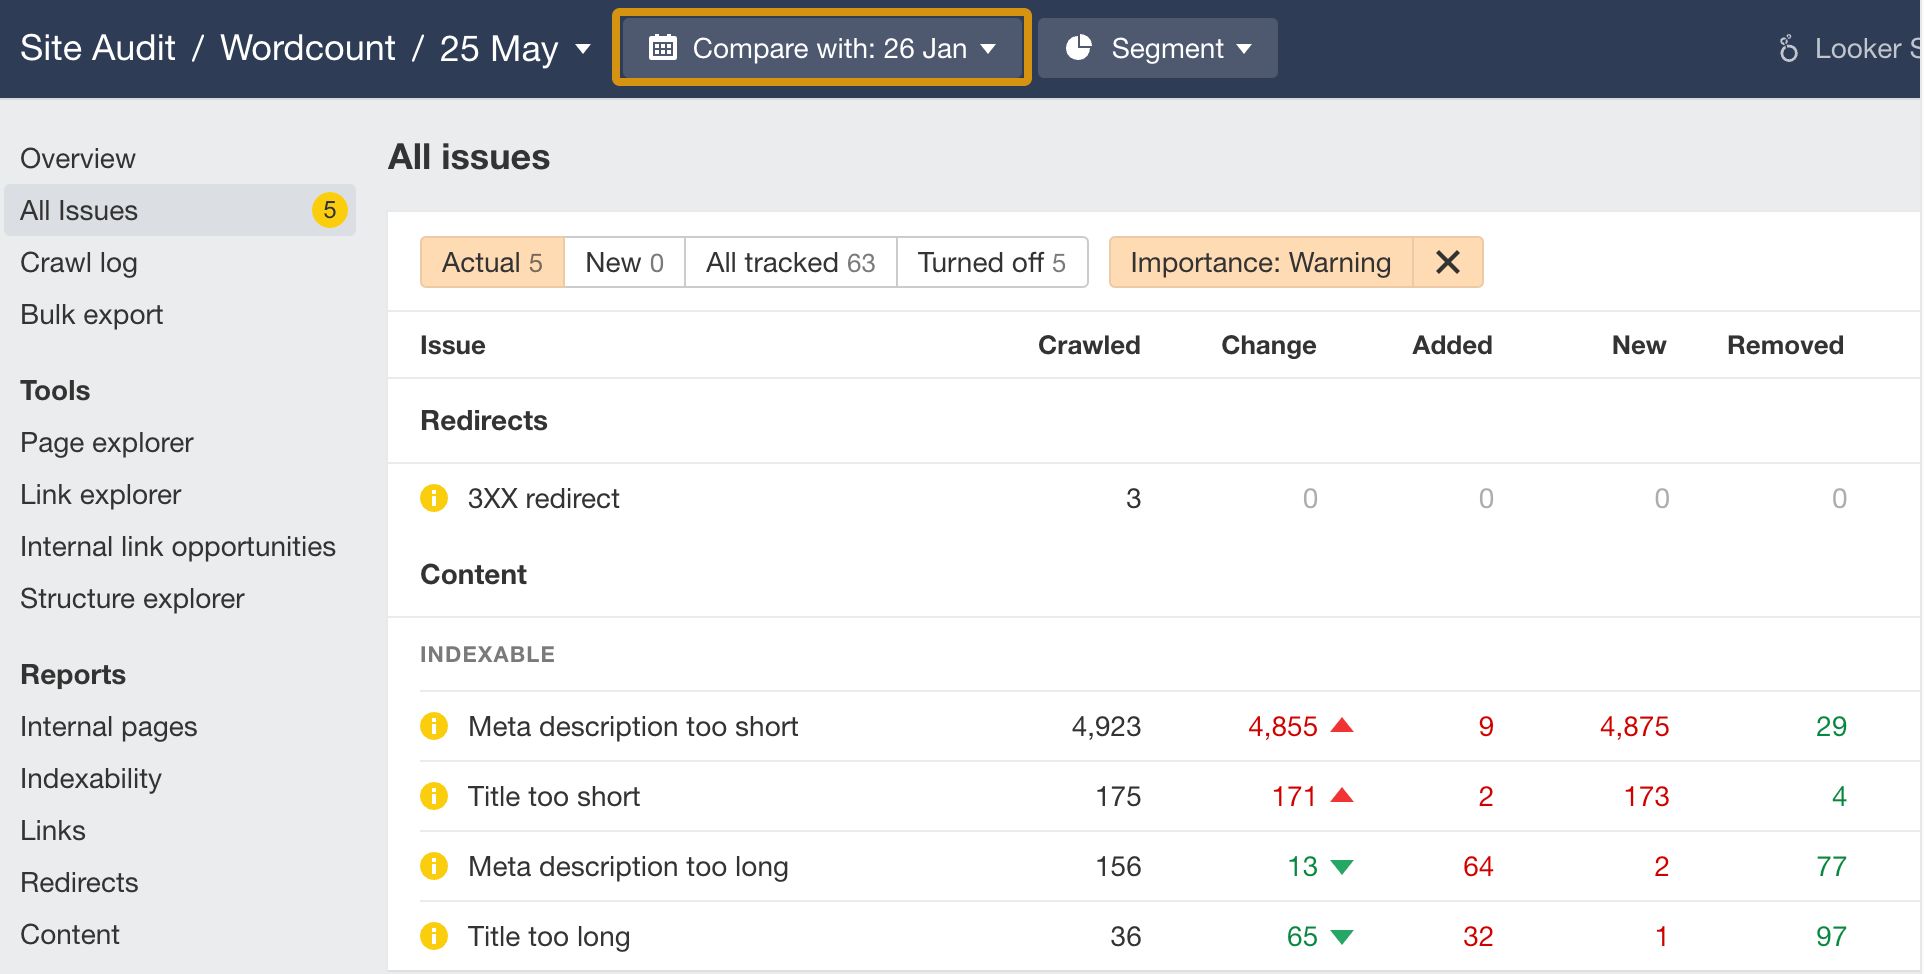Click the warning icon beside Title too short

(434, 796)
